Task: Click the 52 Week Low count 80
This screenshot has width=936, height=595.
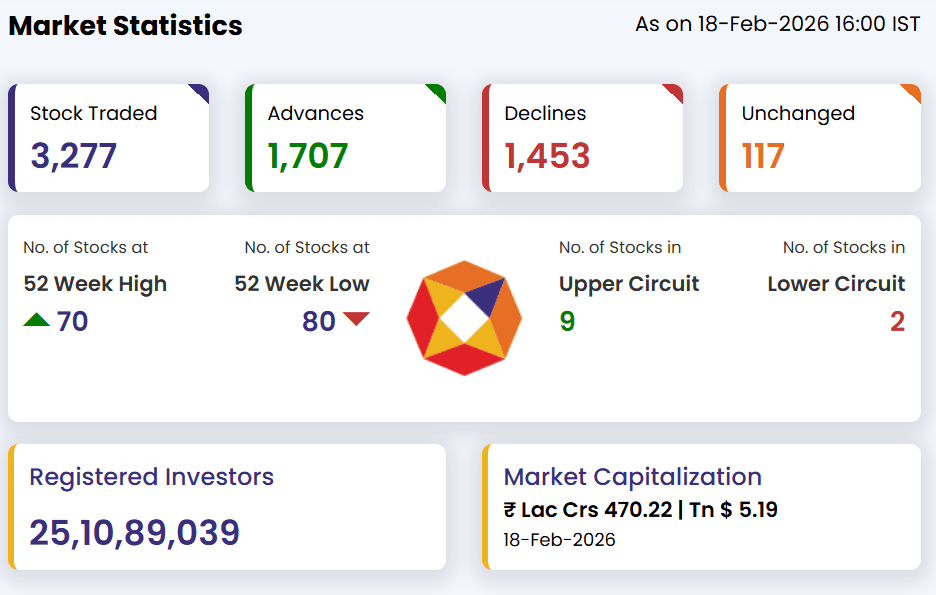Action: (318, 322)
